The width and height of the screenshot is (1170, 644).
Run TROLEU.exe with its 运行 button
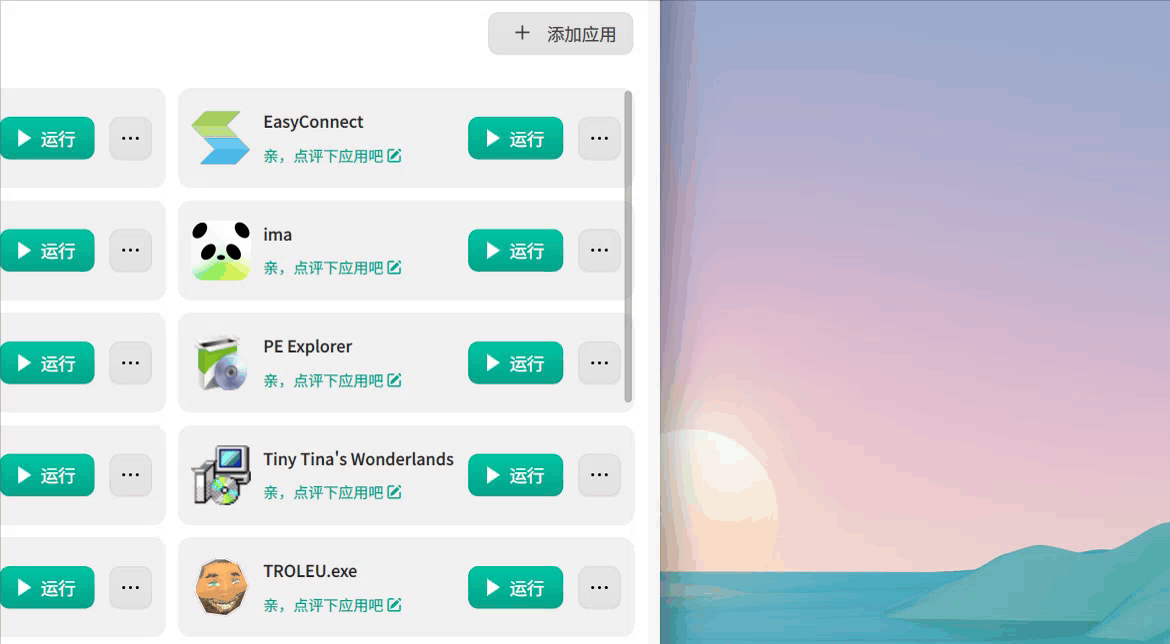pyautogui.click(x=516, y=587)
